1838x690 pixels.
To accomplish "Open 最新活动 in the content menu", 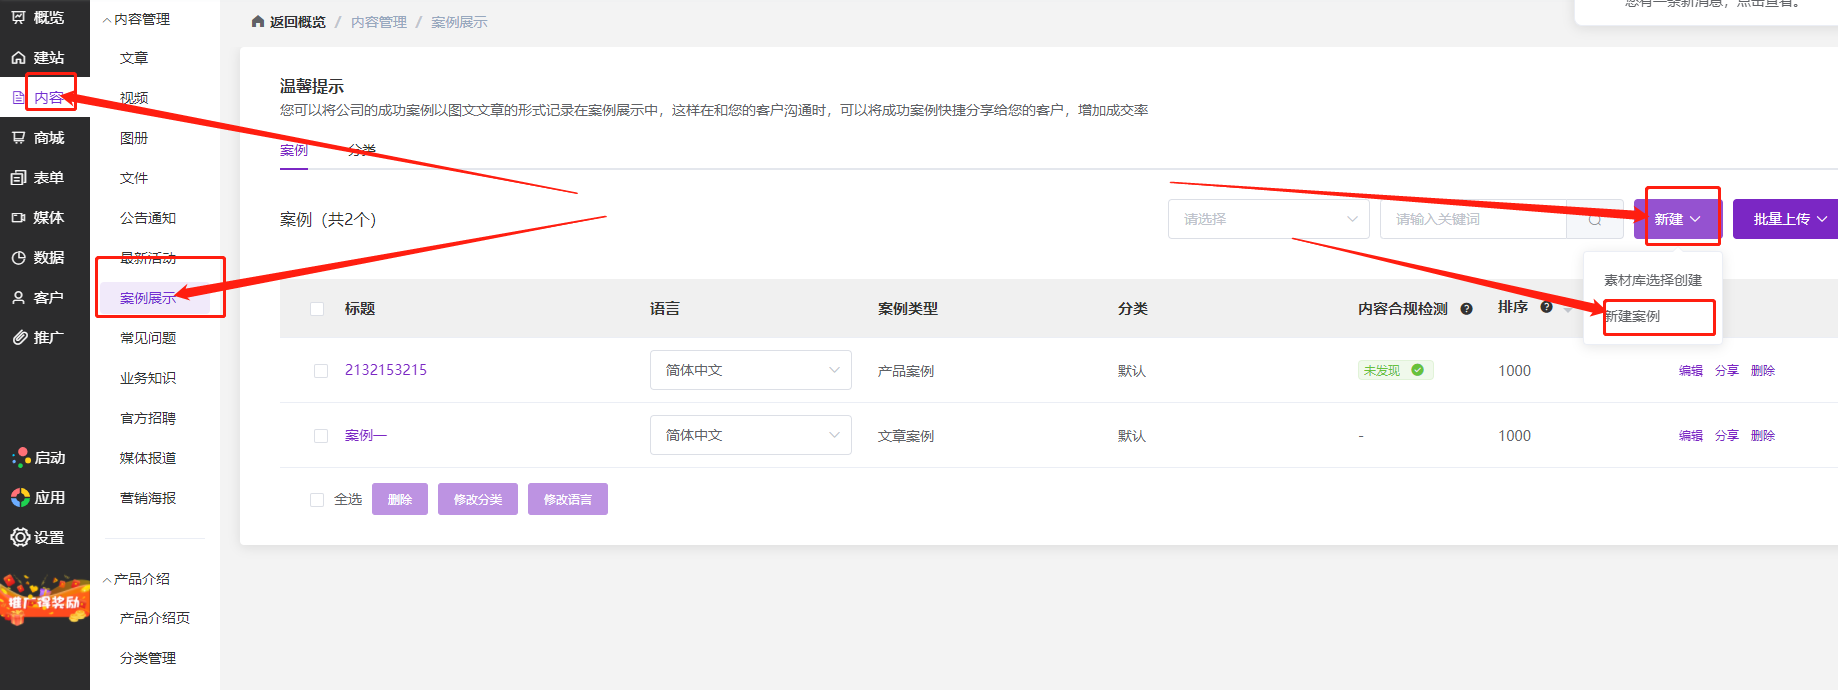I will point(148,258).
